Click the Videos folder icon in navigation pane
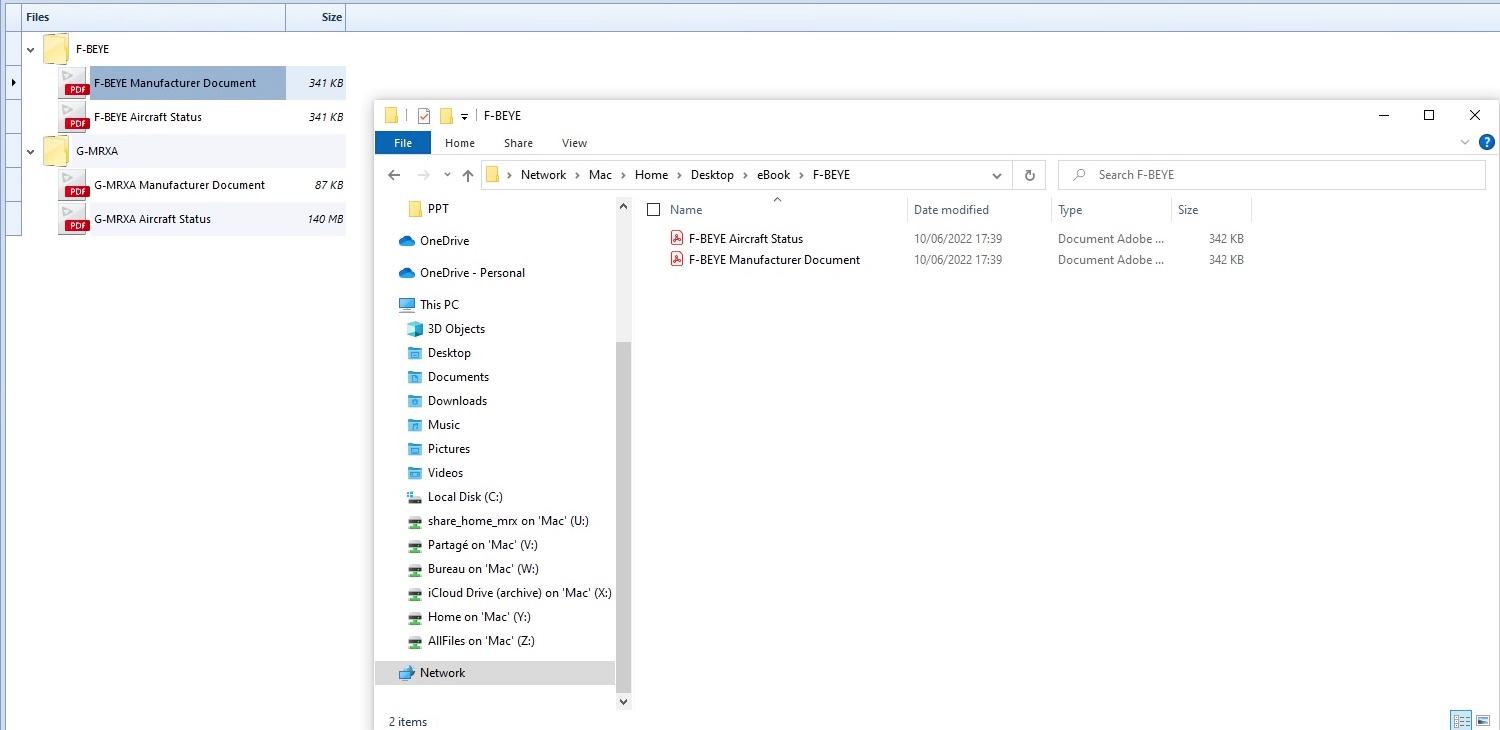 pos(415,473)
